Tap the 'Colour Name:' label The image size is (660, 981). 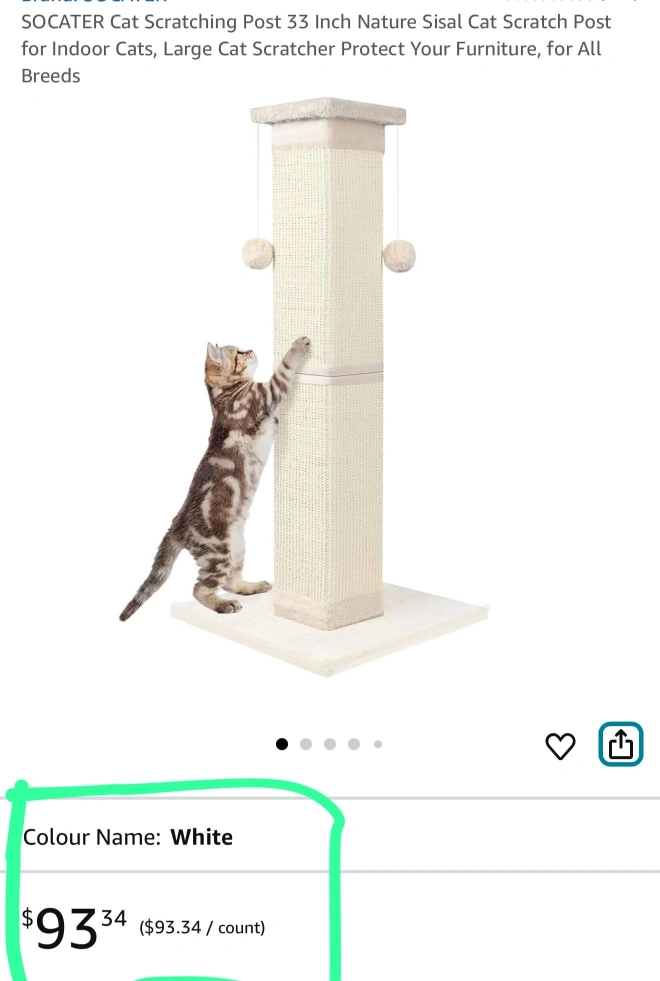(92, 837)
